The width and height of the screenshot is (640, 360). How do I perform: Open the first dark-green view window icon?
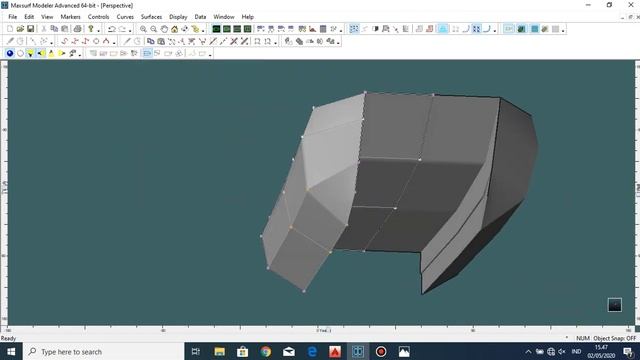click(x=216, y=29)
